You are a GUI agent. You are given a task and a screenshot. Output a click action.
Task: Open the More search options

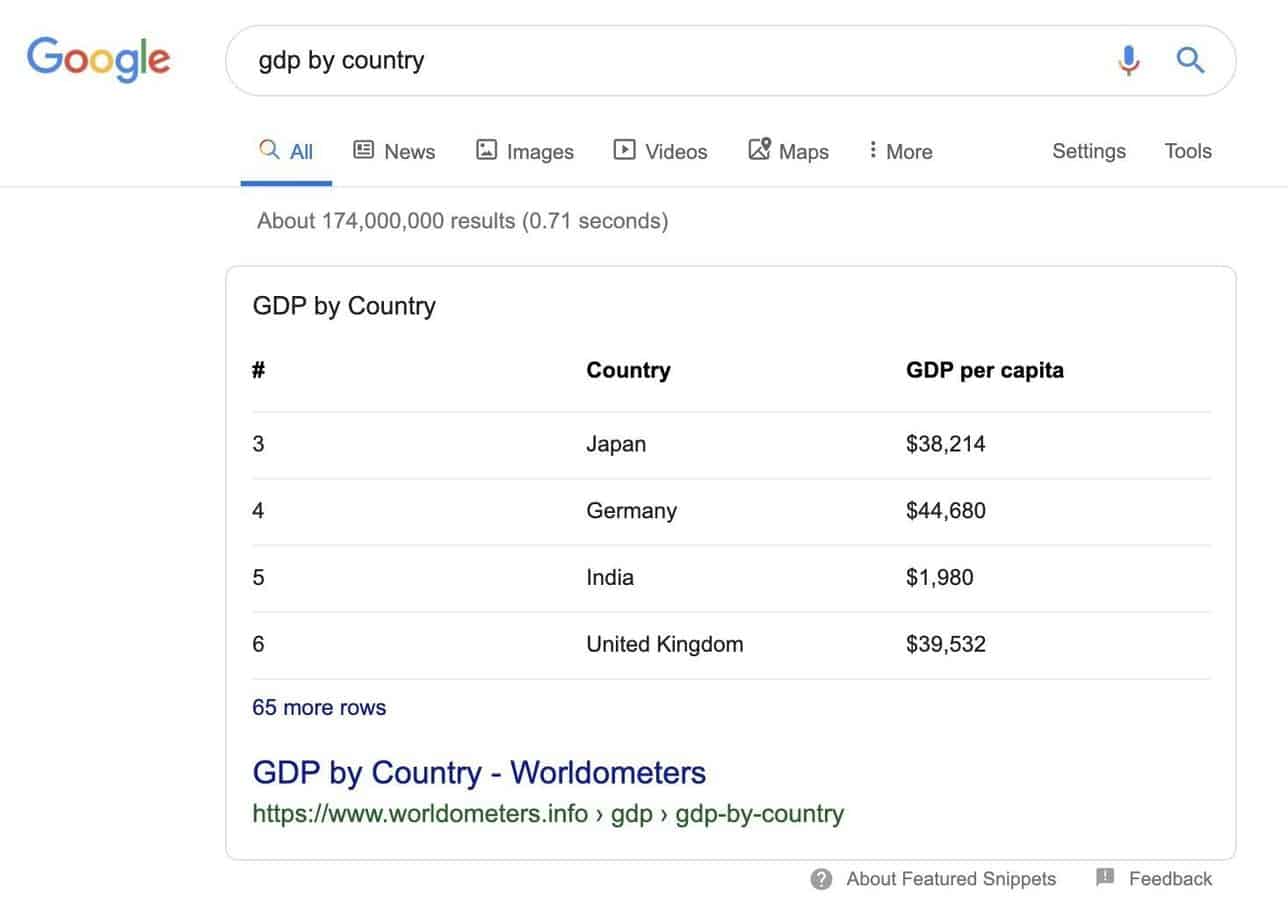coord(899,151)
